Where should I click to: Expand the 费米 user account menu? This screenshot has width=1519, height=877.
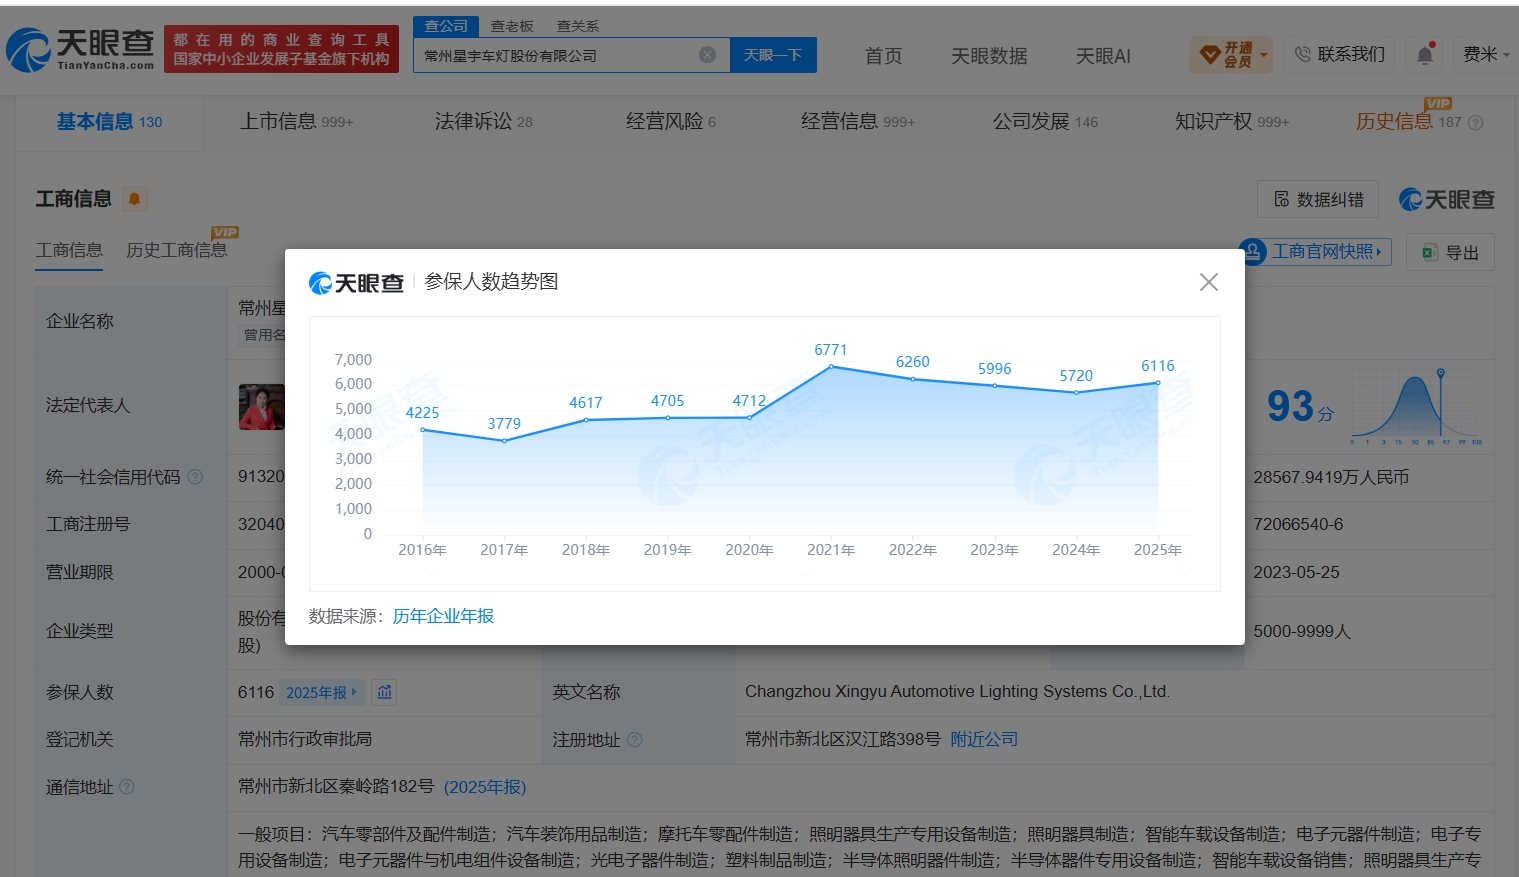(x=1486, y=54)
